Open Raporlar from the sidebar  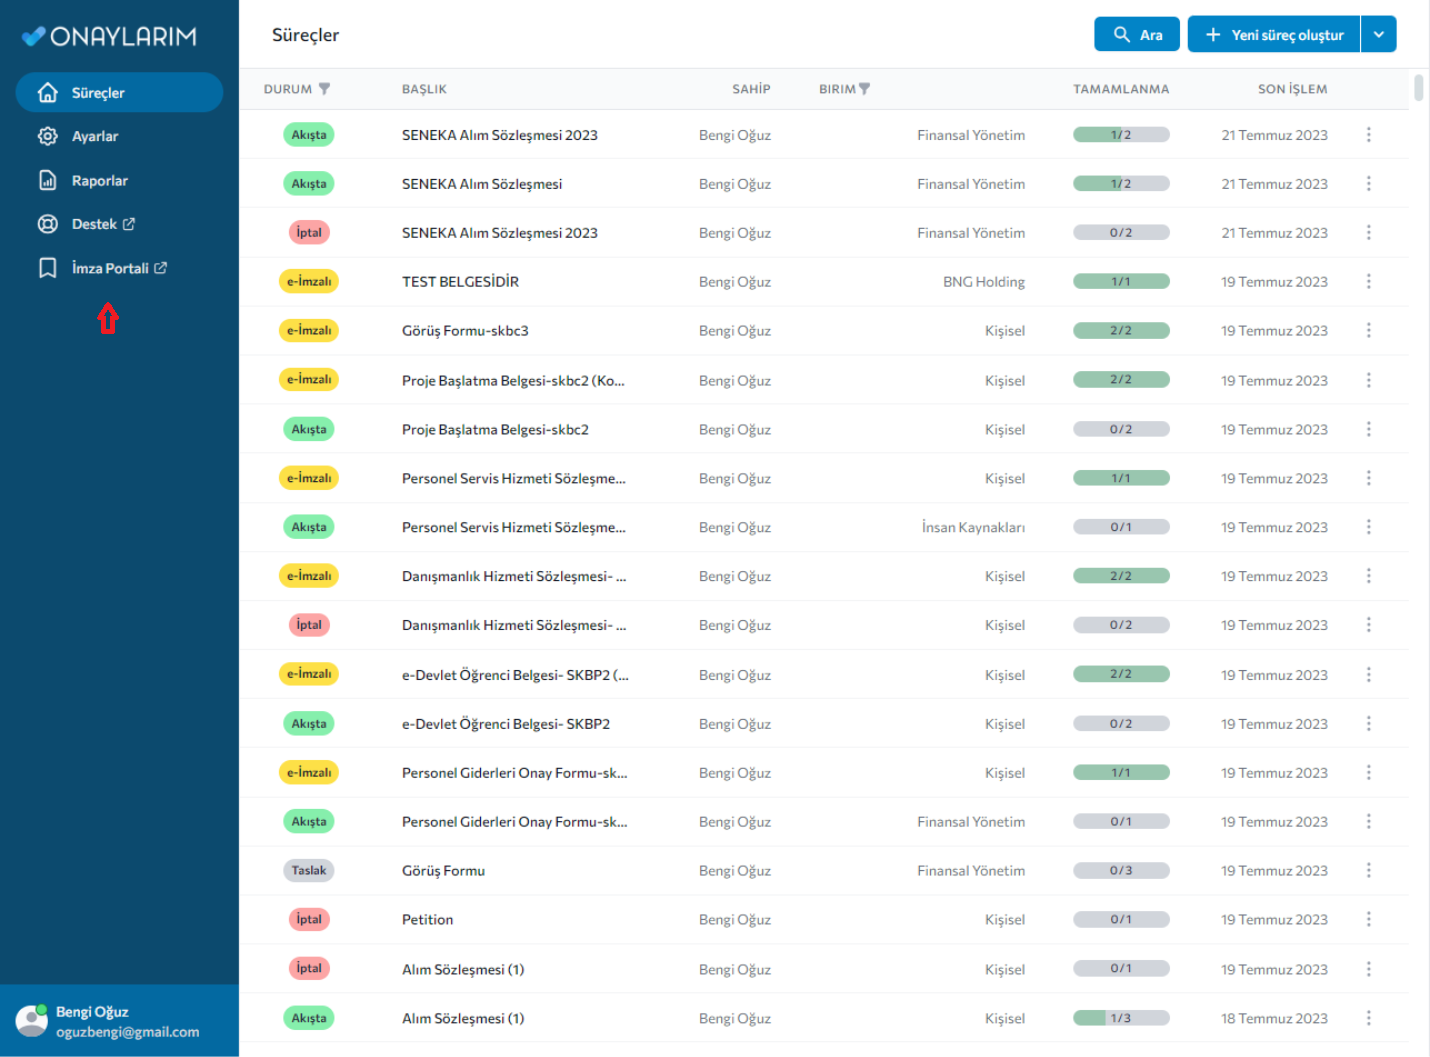point(100,181)
